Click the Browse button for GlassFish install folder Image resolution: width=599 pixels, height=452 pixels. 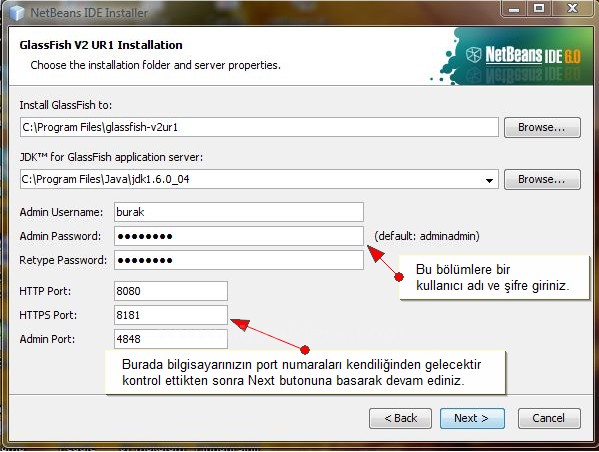pos(542,127)
